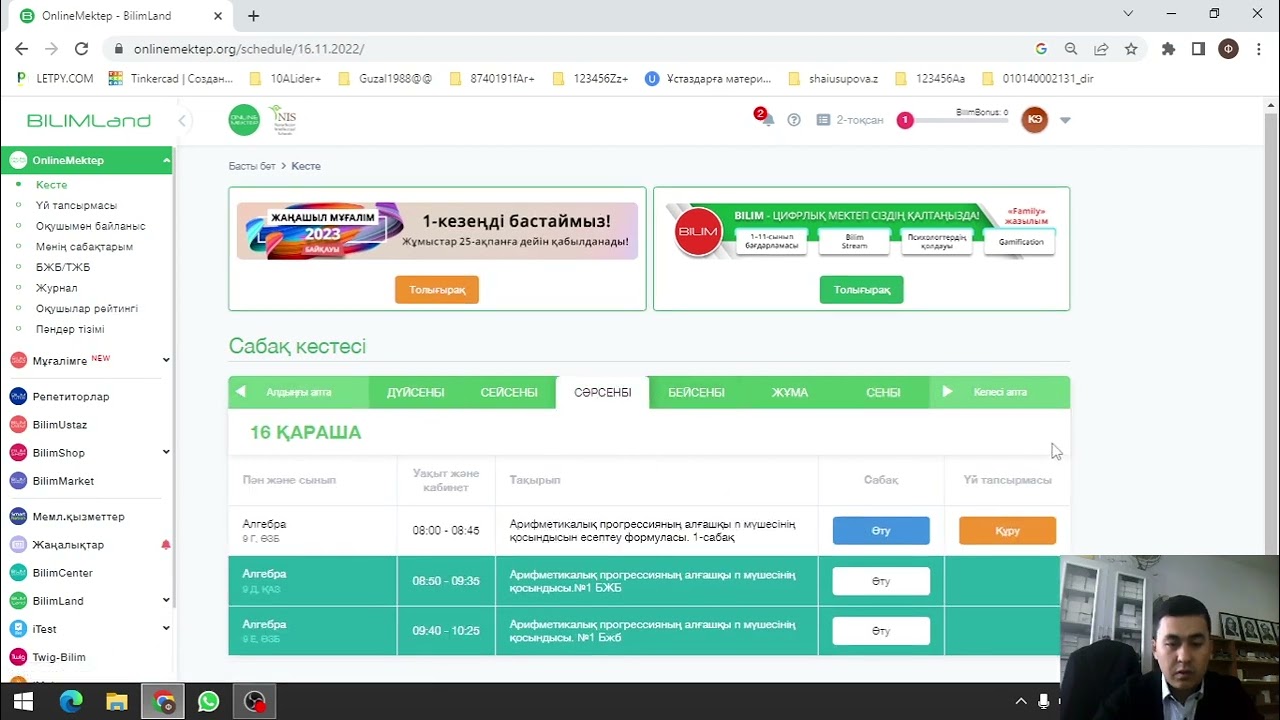The height and width of the screenshot is (720, 1280).
Task: Go to next week Келесі апта
Action: tap(1000, 392)
